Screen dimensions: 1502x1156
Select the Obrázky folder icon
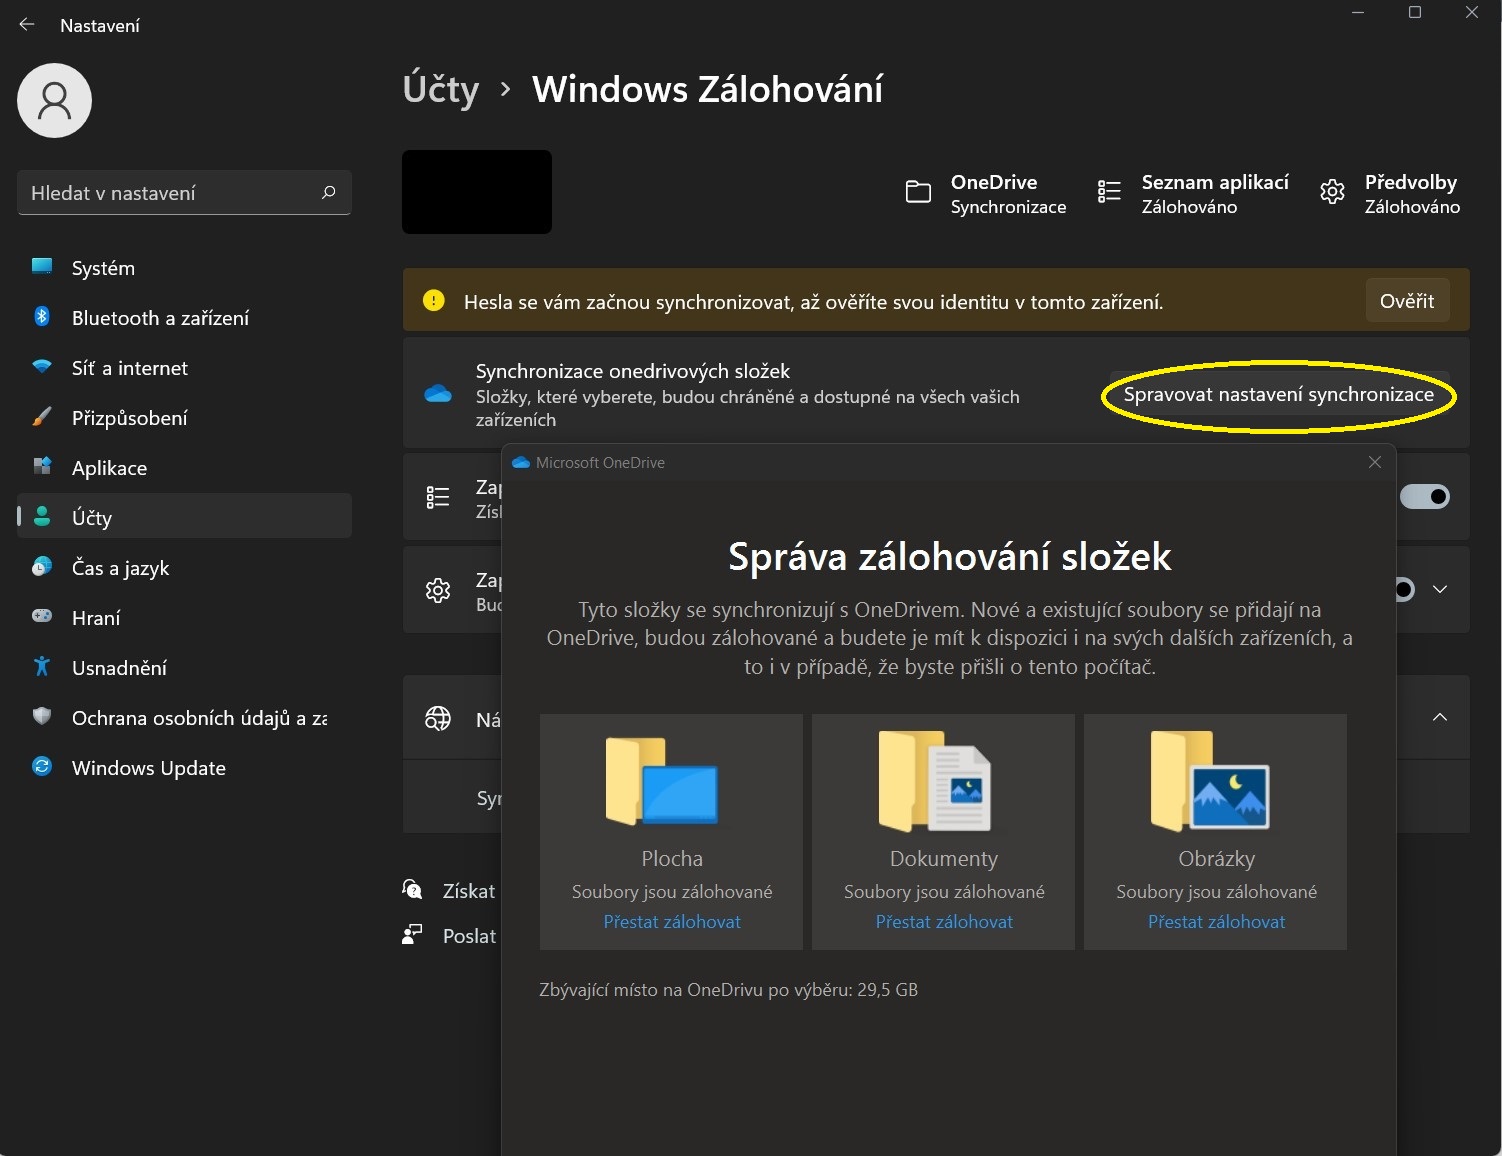coord(1209,781)
